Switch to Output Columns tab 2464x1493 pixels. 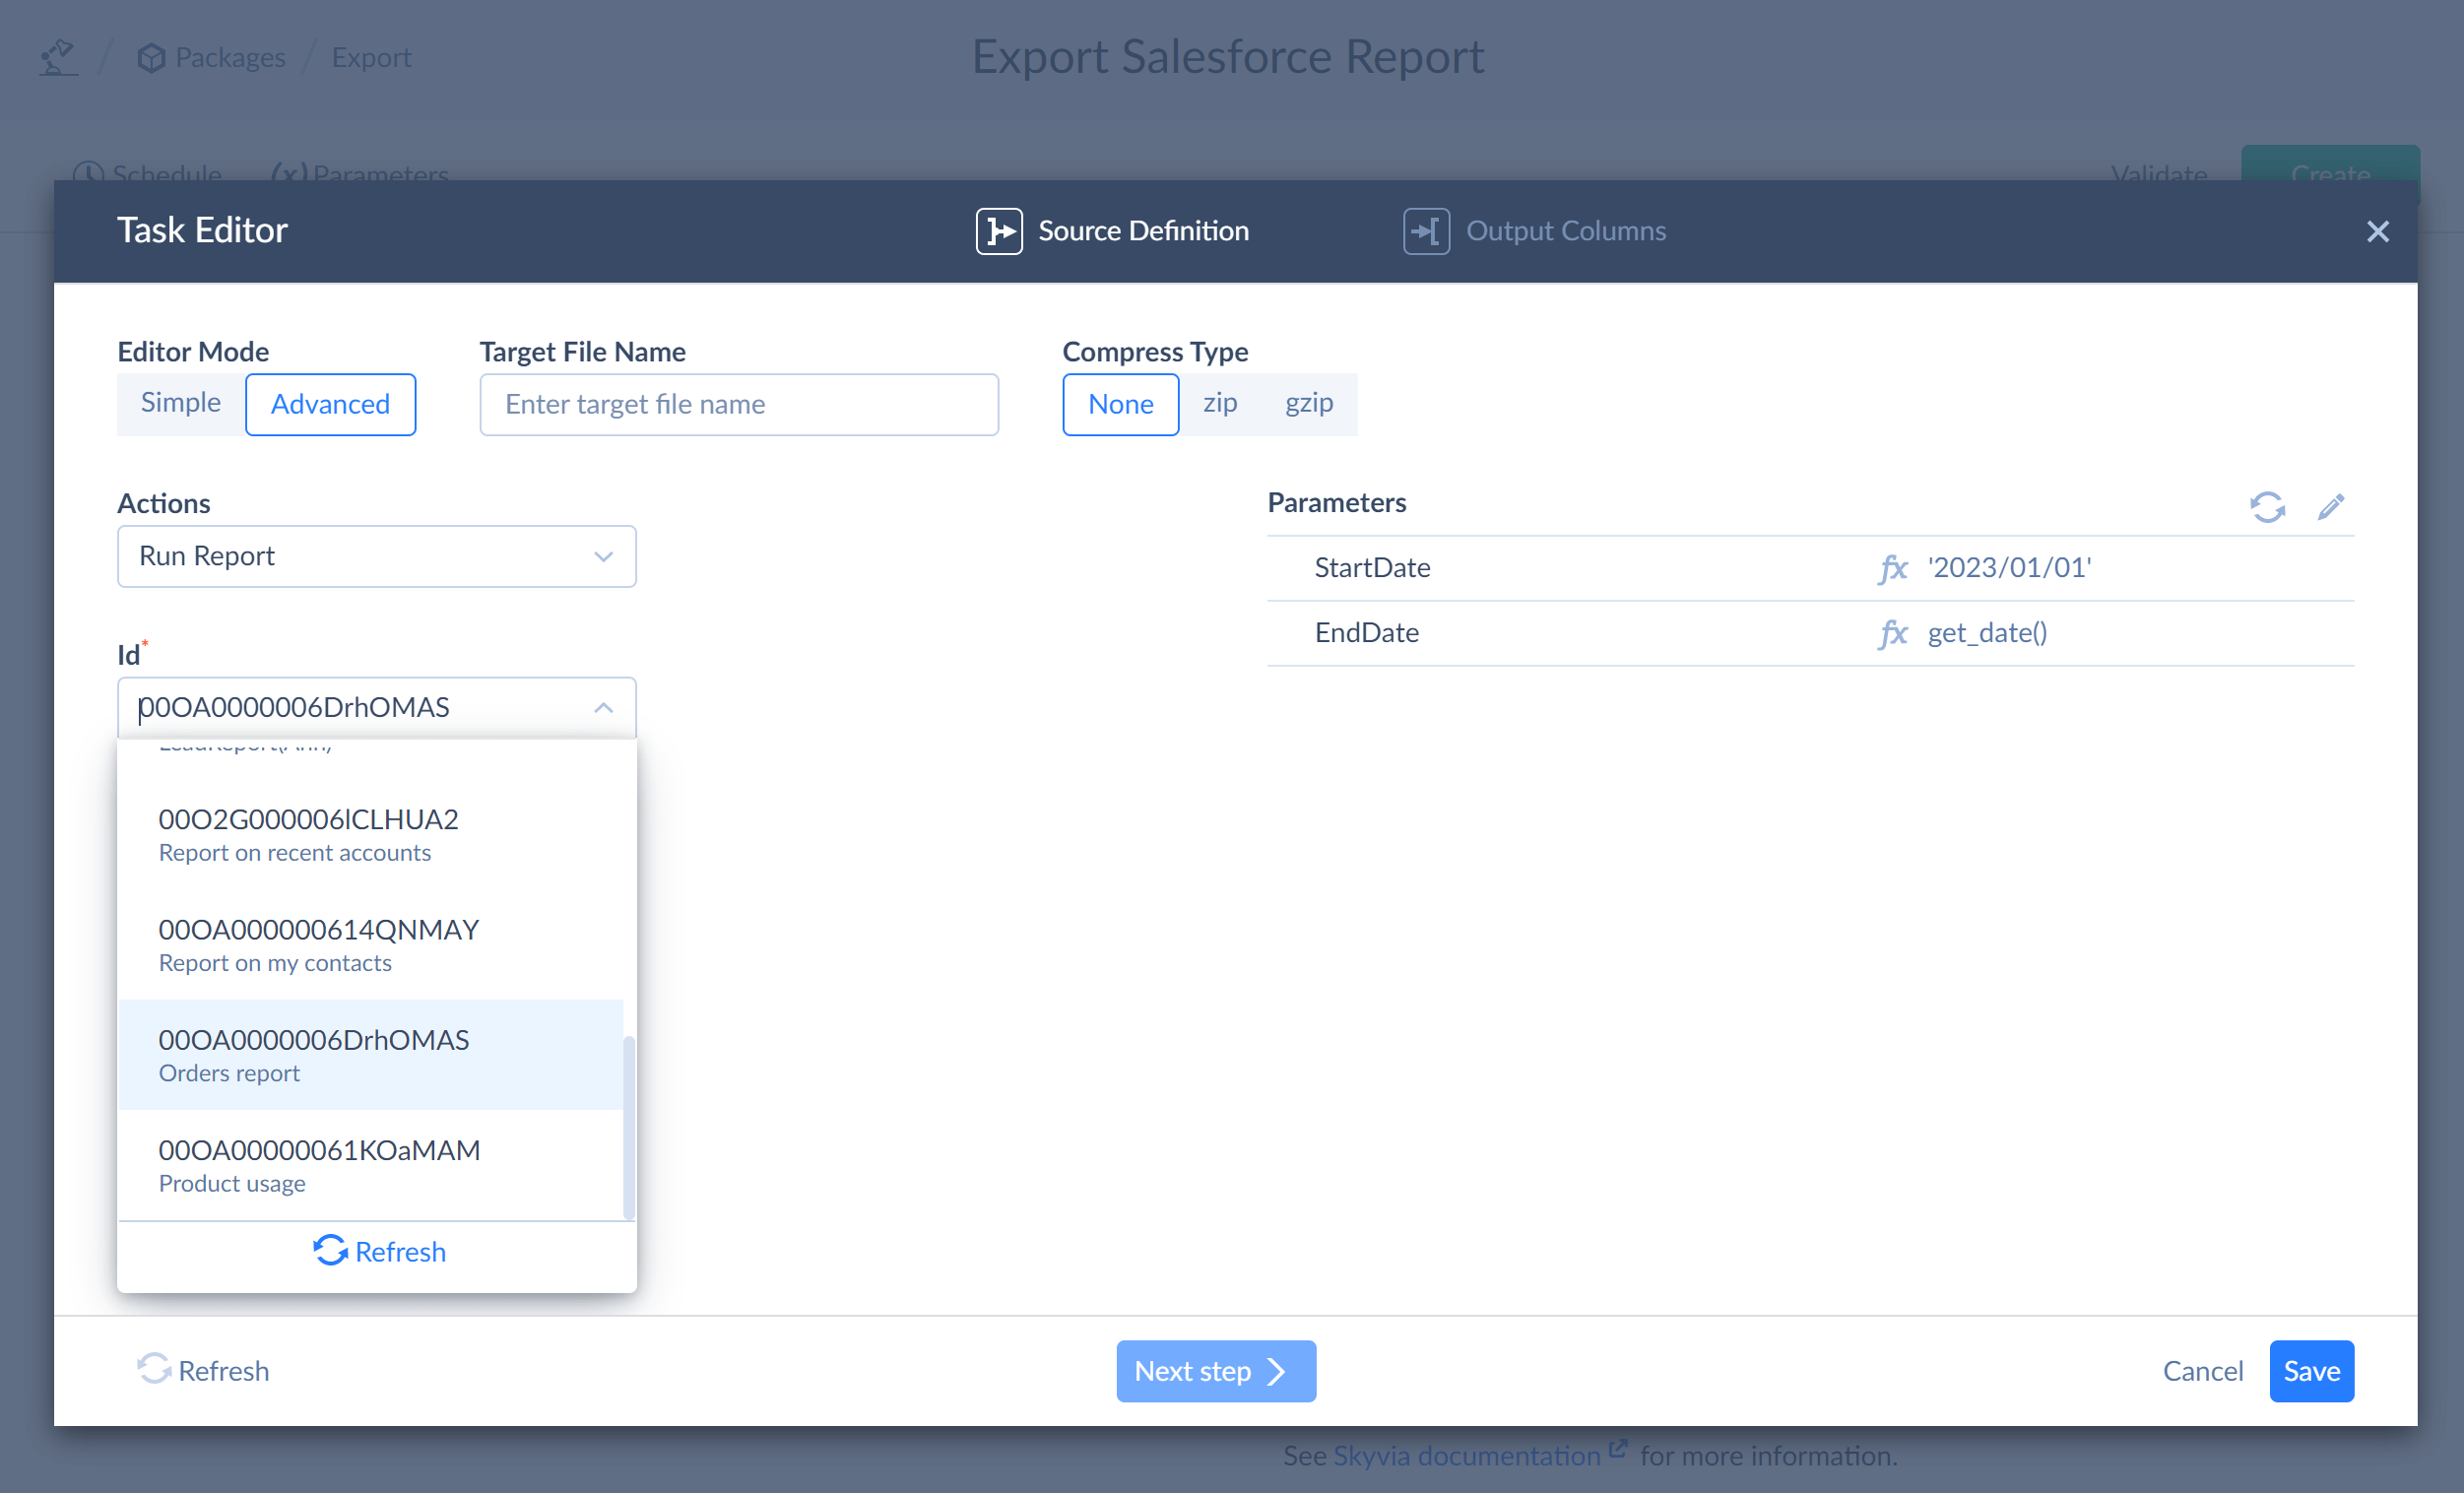pos(1564,231)
